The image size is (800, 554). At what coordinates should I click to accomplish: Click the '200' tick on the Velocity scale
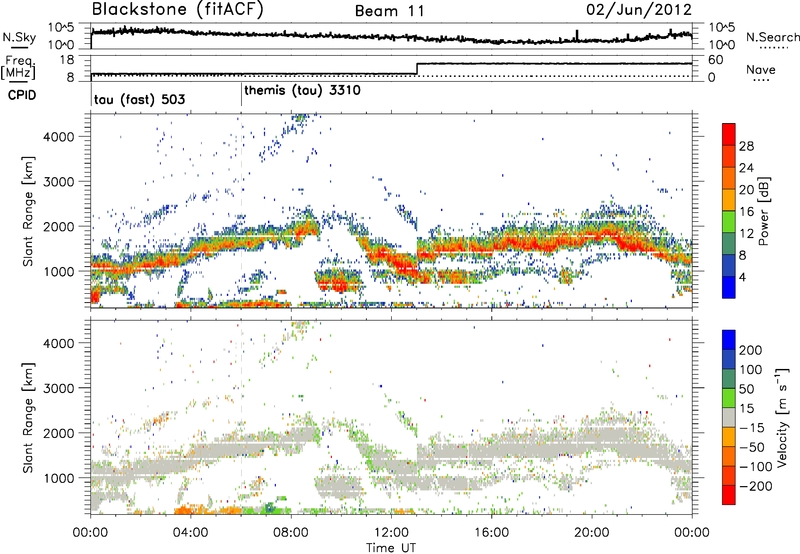[x=751, y=350]
